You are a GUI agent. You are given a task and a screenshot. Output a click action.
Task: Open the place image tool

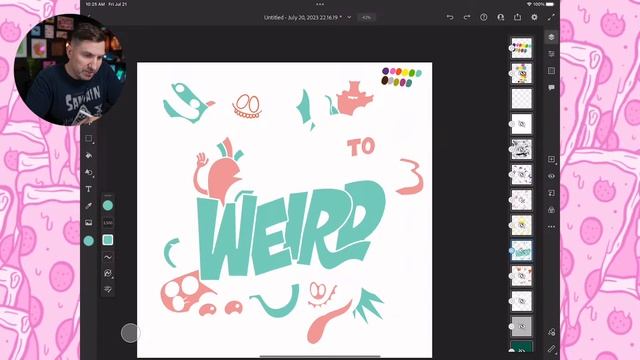[89, 222]
